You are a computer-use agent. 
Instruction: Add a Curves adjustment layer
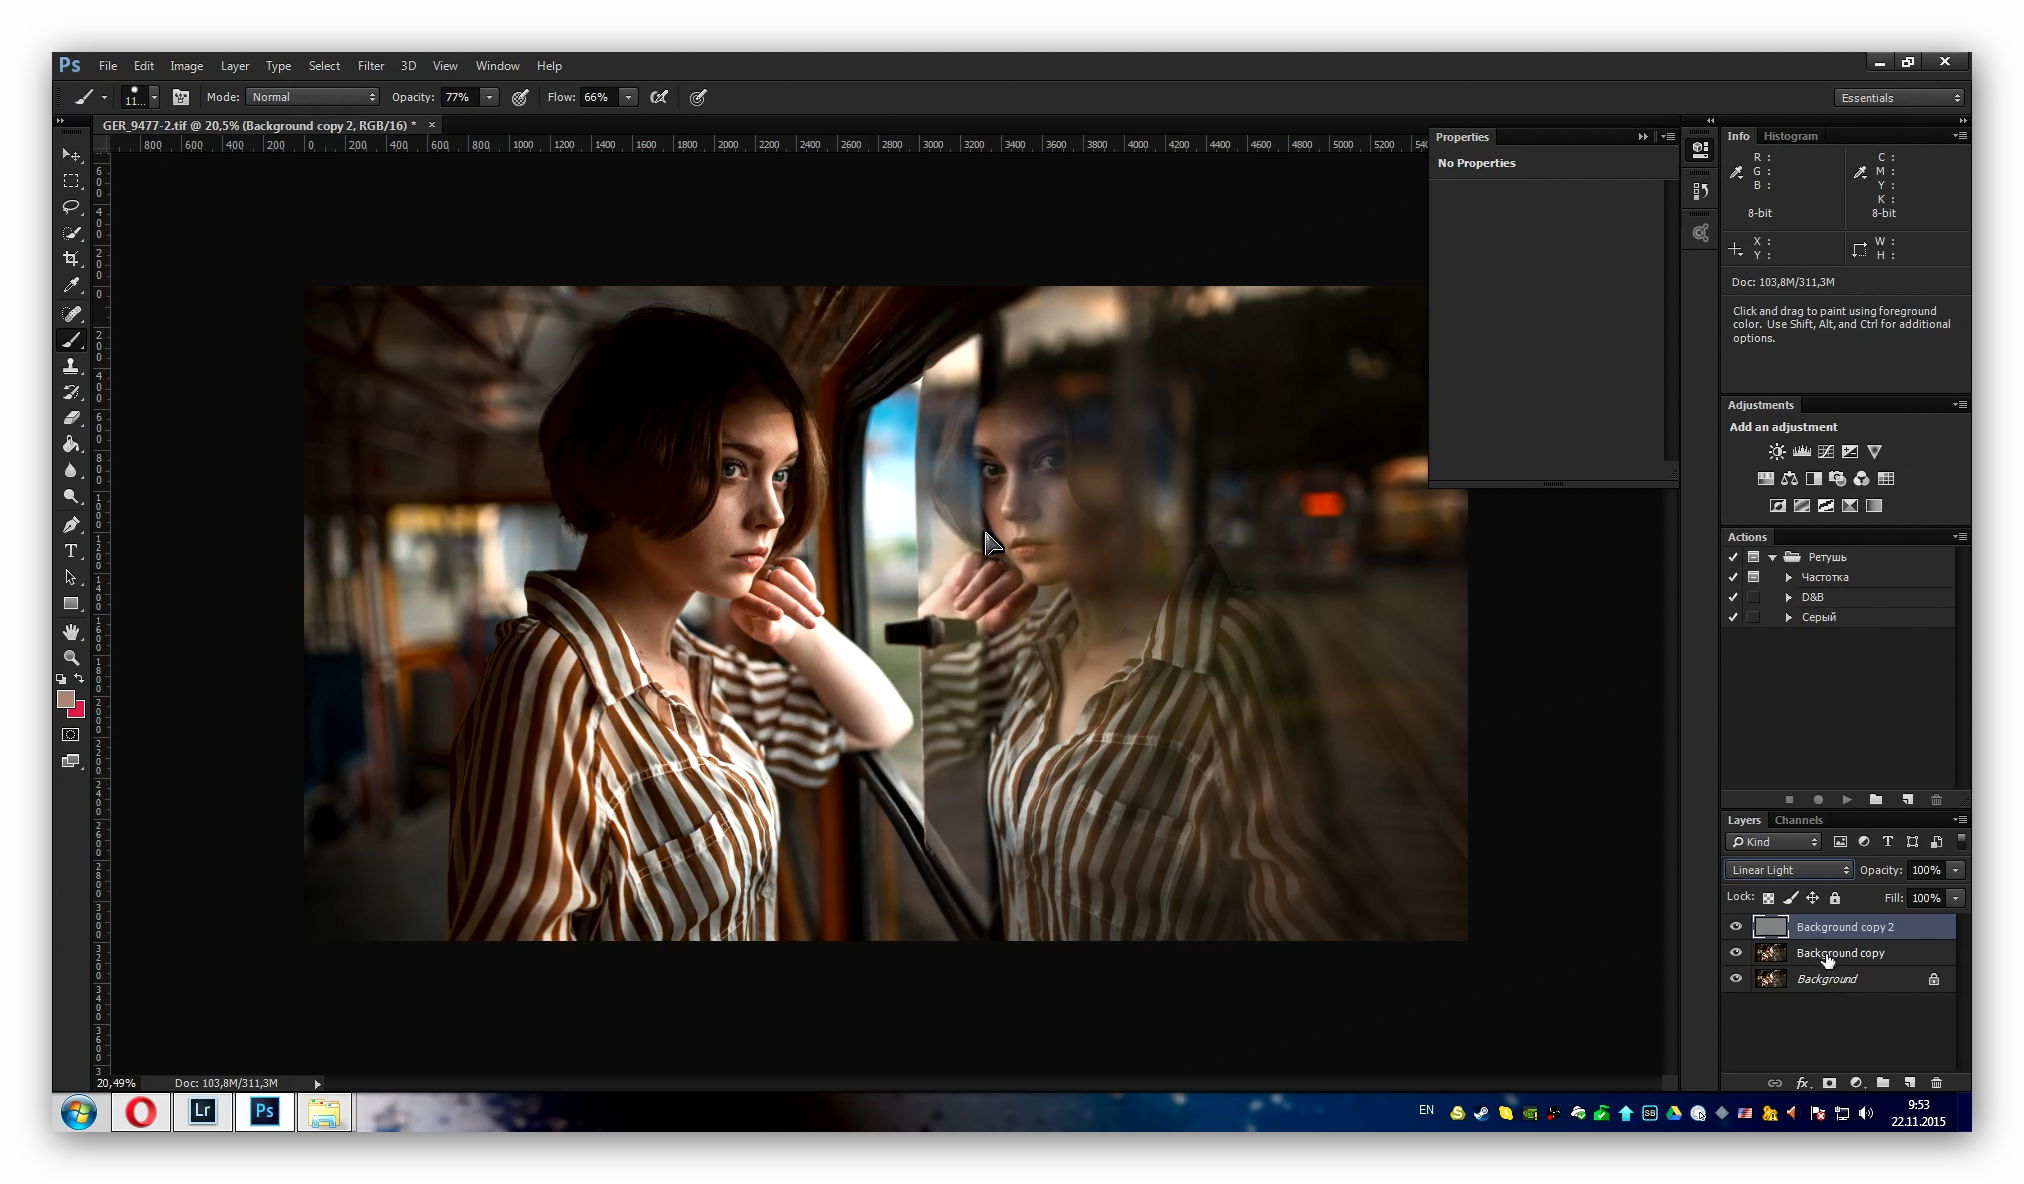pos(1826,452)
